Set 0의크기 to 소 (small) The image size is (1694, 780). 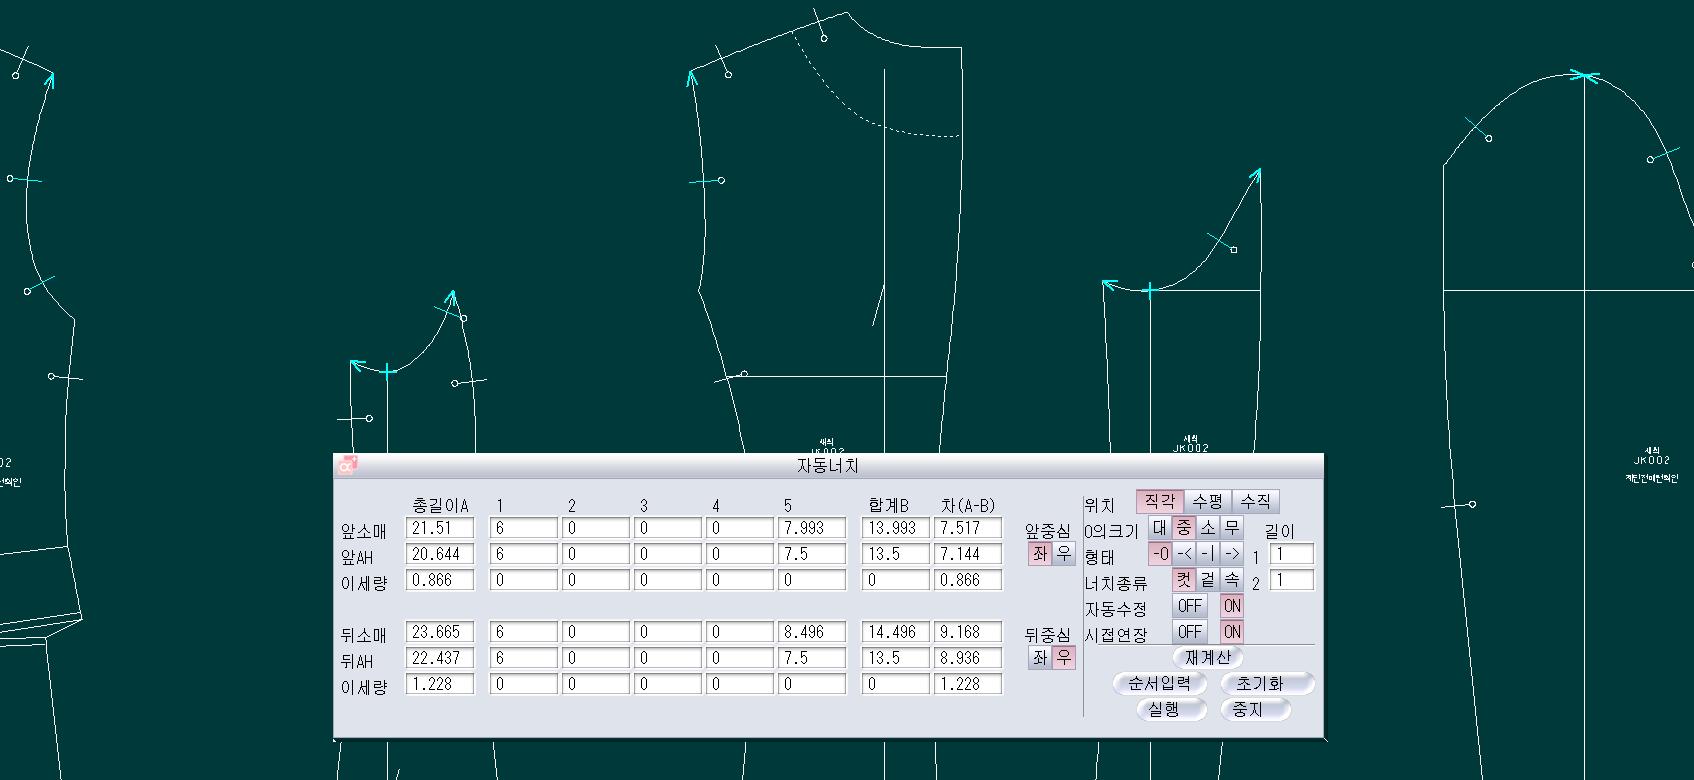pos(1208,527)
